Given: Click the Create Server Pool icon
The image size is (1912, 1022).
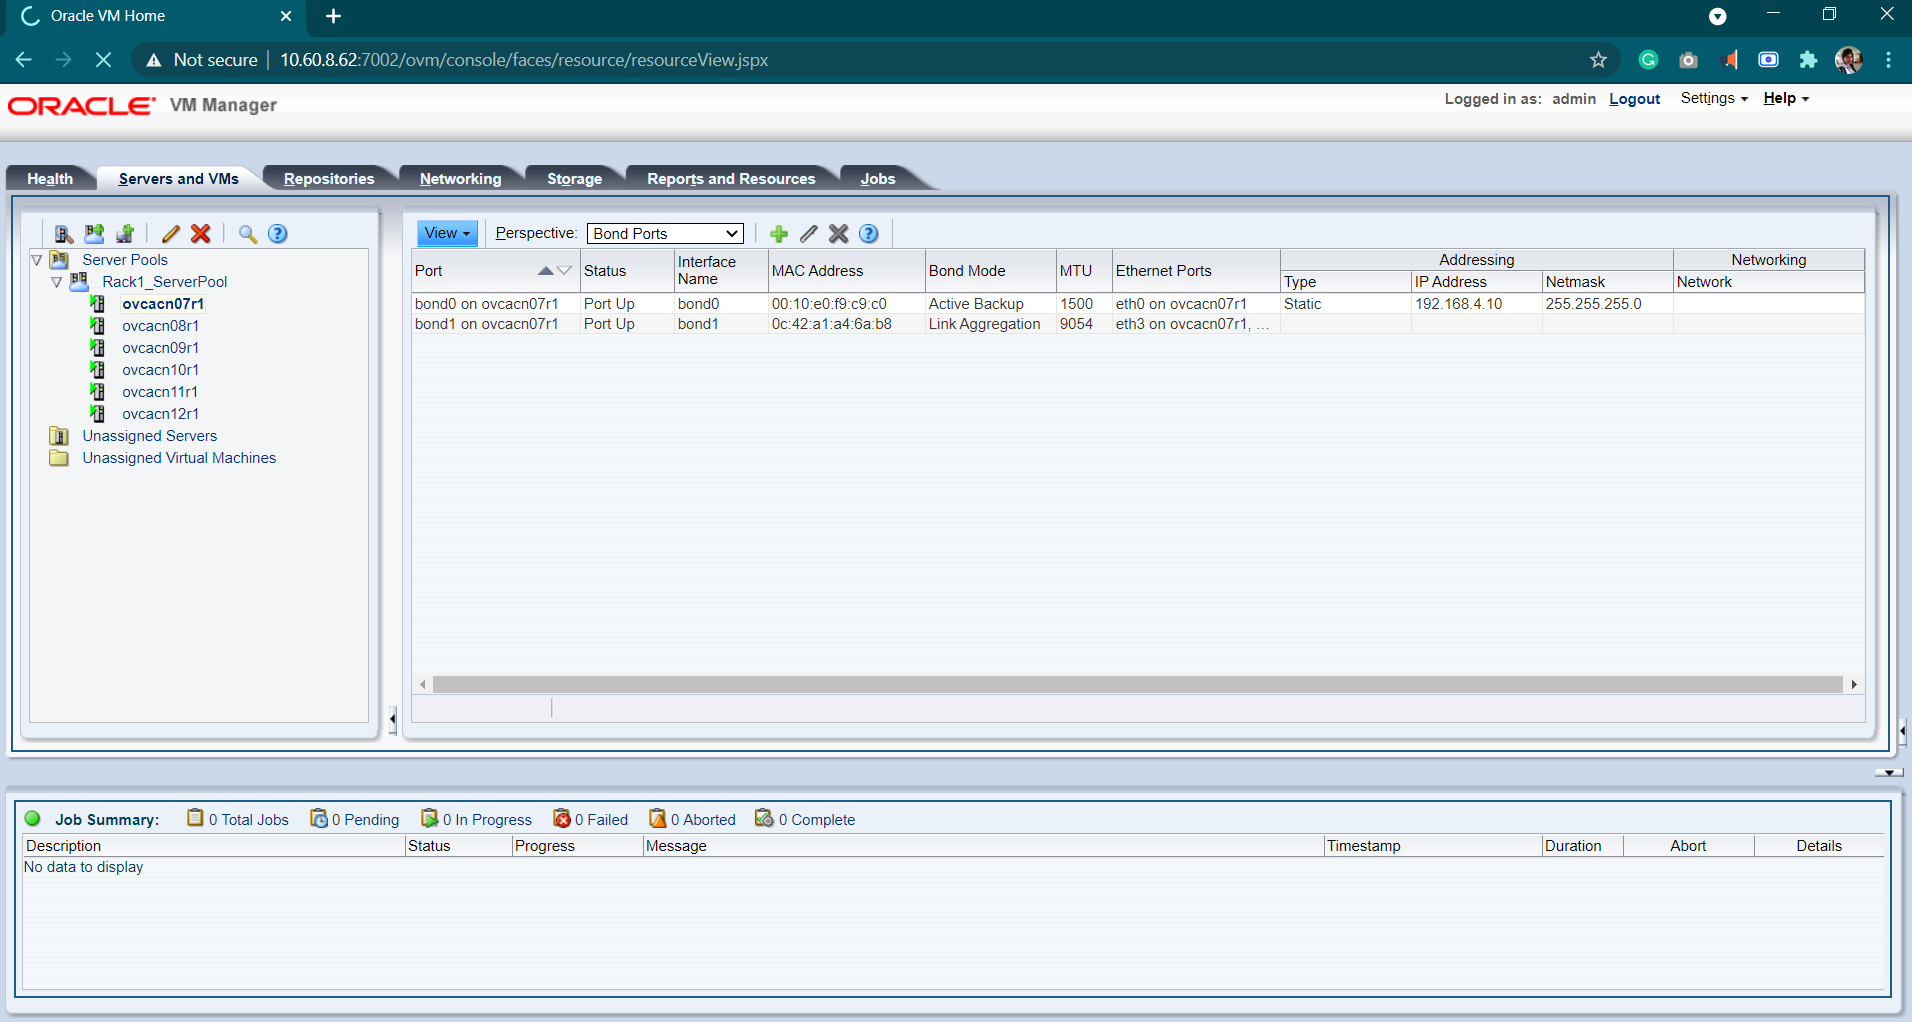Looking at the screenshot, I should point(94,234).
